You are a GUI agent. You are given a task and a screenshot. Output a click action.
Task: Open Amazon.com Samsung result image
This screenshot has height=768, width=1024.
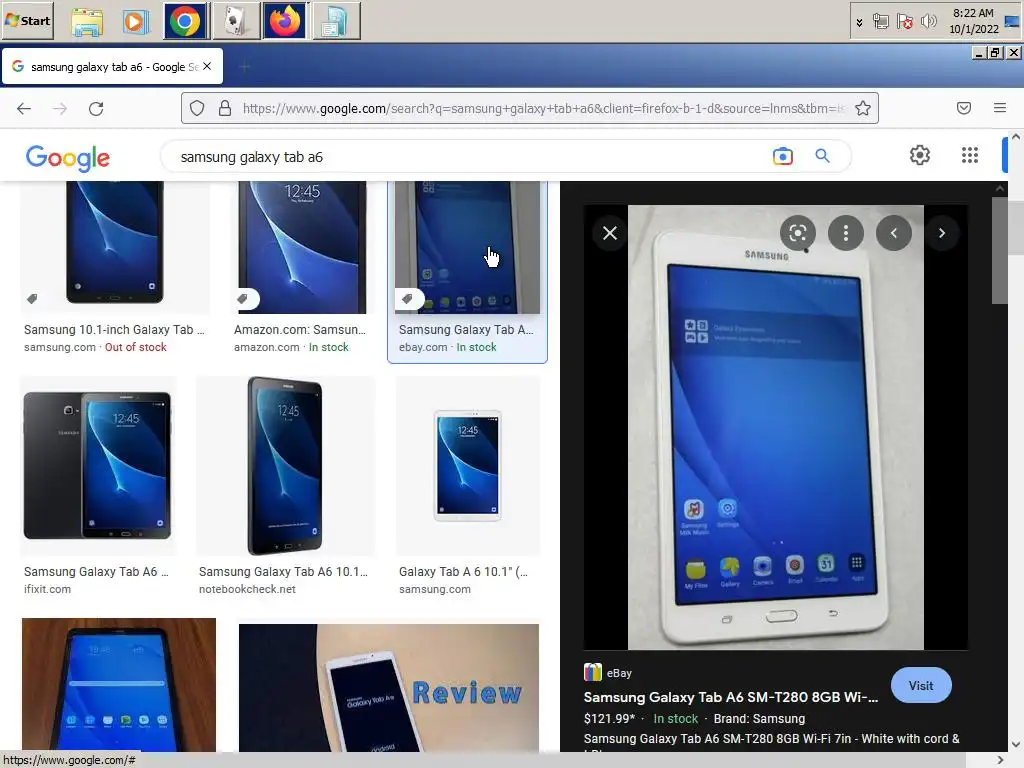pos(302,247)
